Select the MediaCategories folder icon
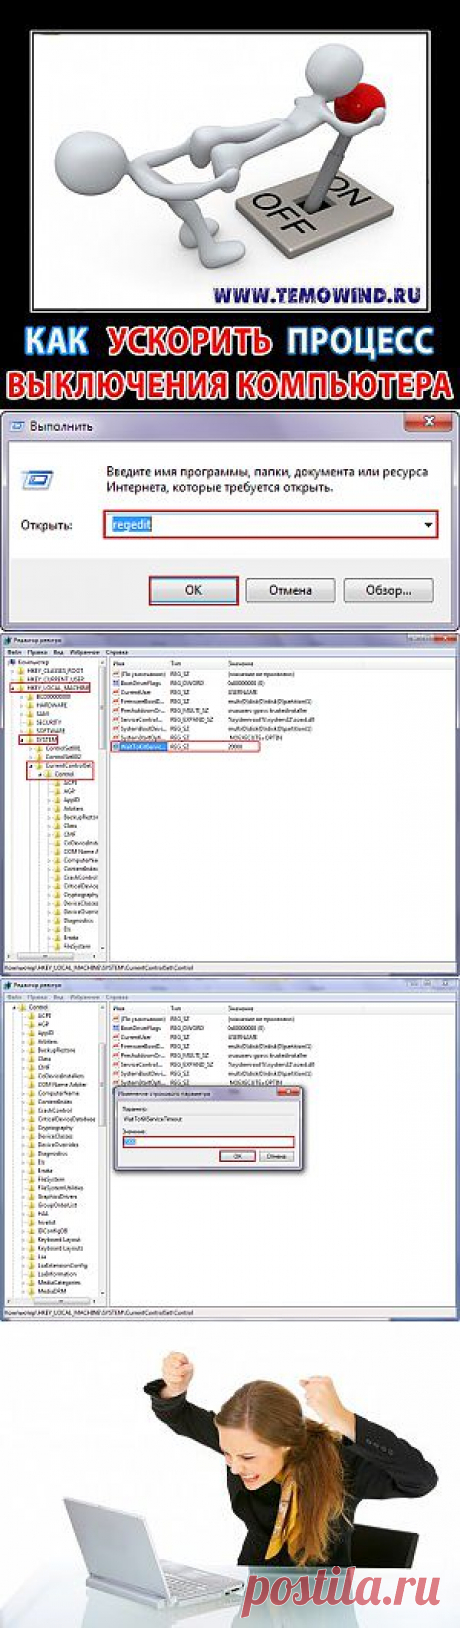The height and width of the screenshot is (1628, 460). coord(32,1282)
